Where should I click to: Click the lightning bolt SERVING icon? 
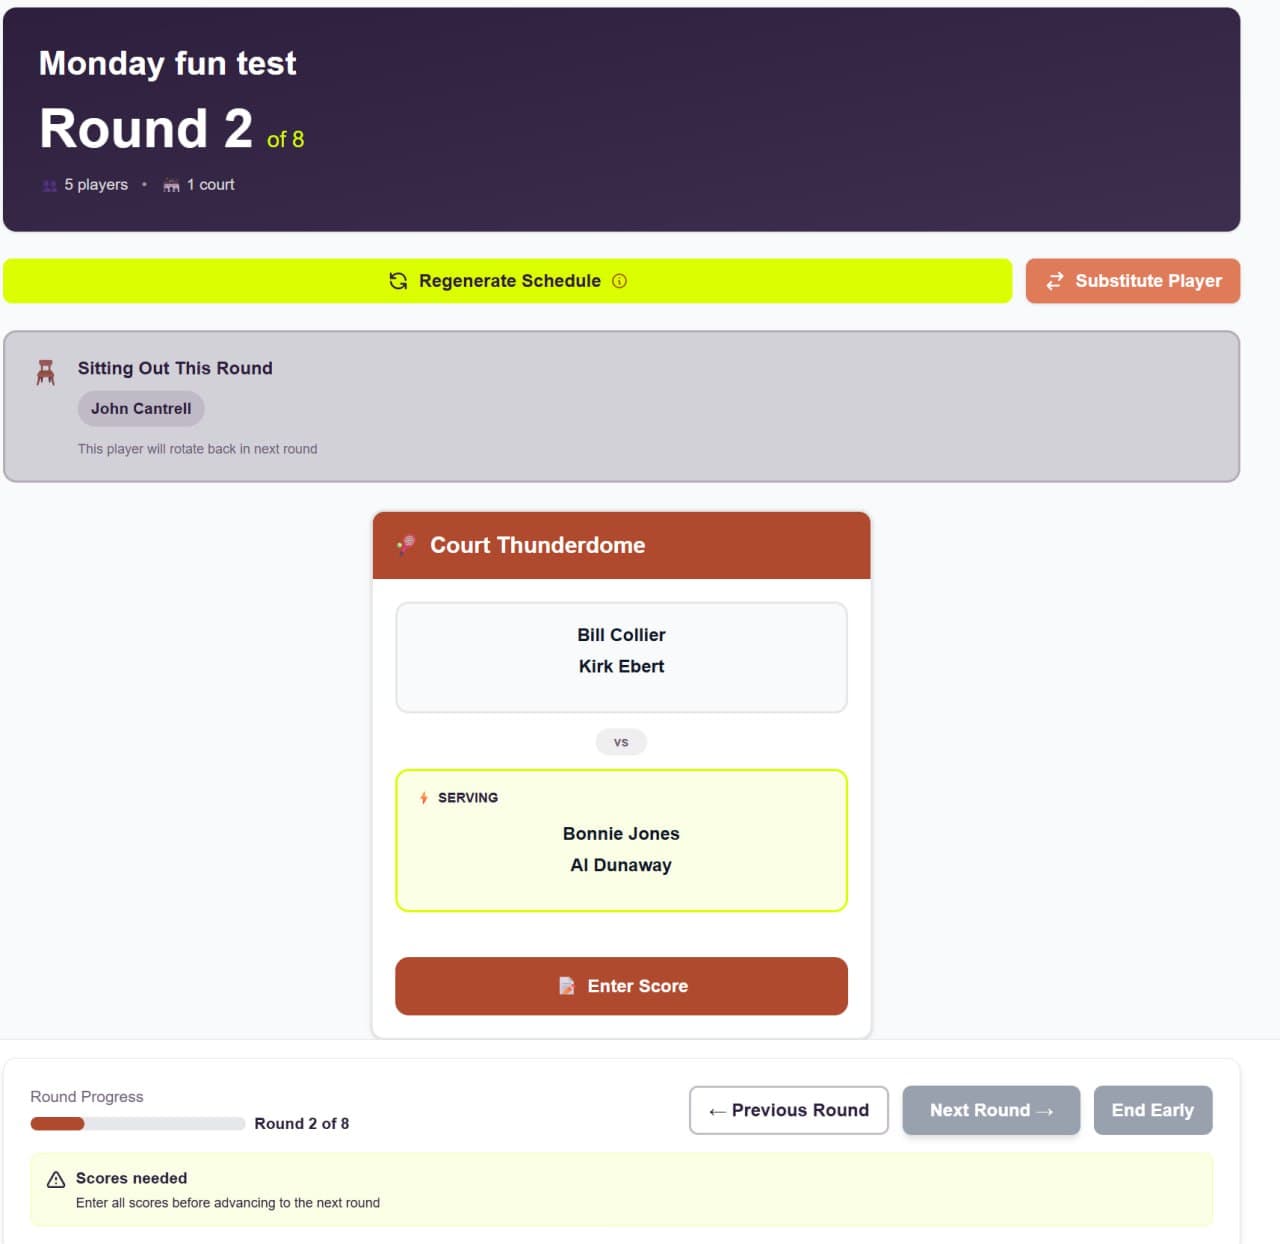[x=424, y=798]
